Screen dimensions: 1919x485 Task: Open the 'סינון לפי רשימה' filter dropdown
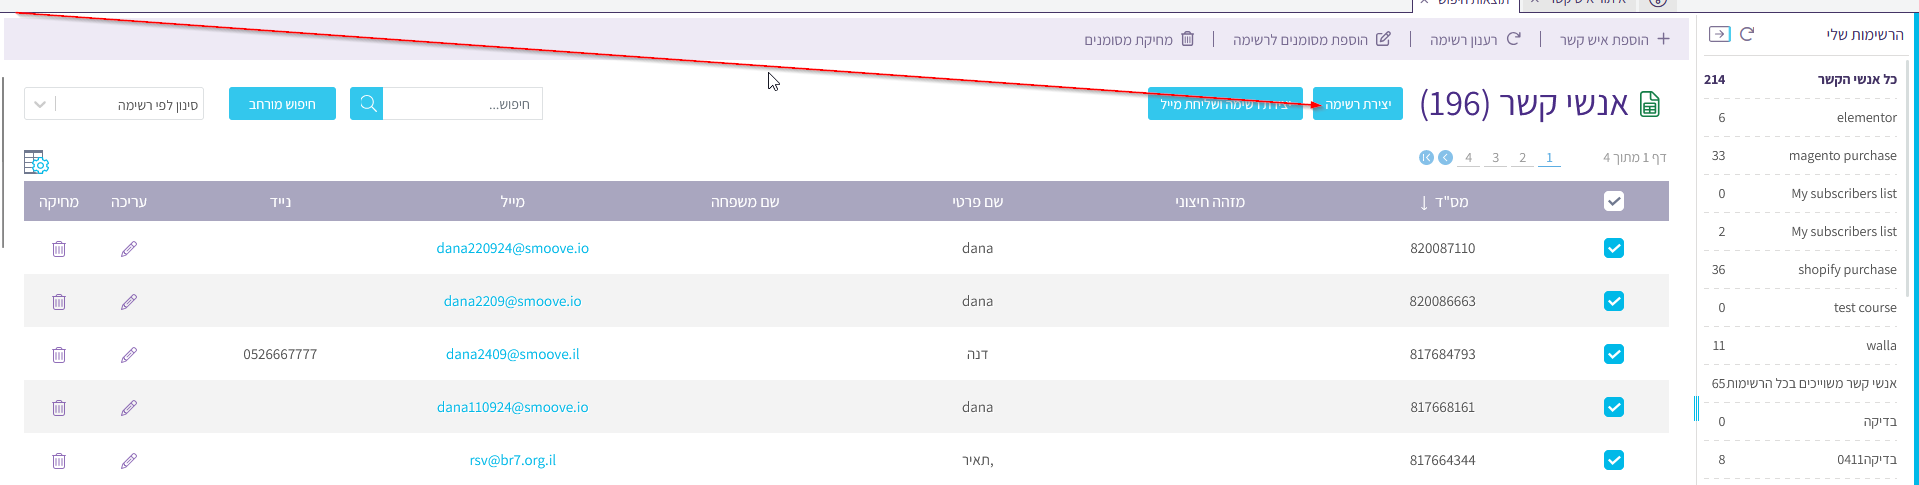pyautogui.click(x=114, y=104)
